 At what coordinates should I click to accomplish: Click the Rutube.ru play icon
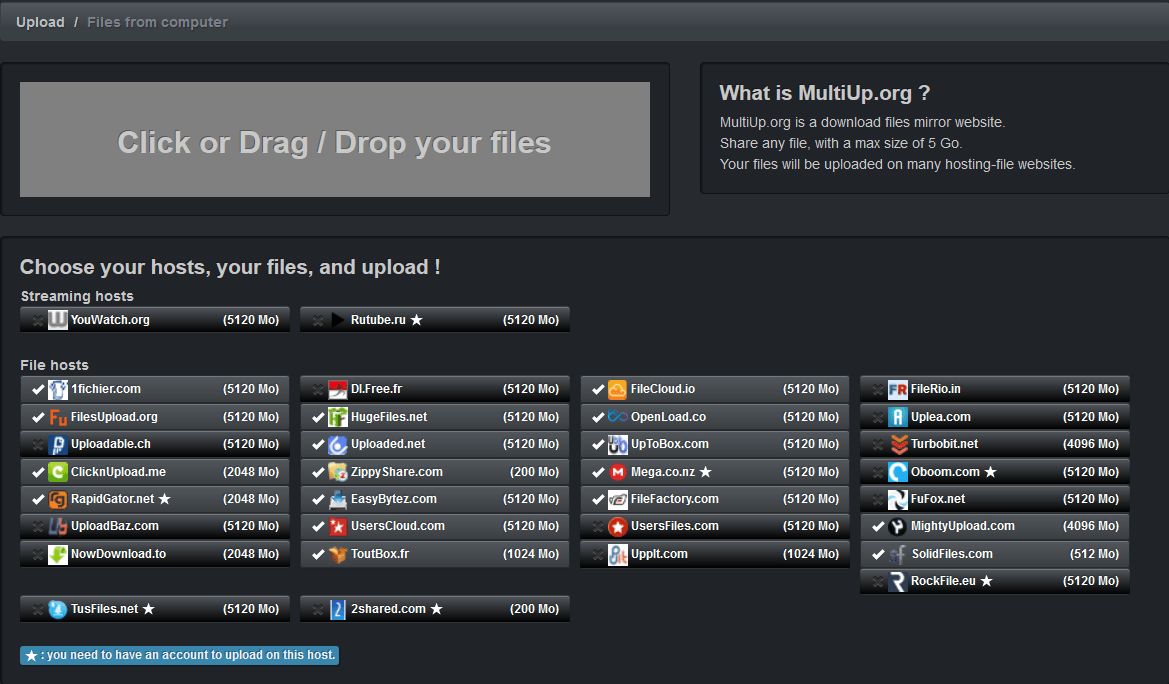[337, 320]
